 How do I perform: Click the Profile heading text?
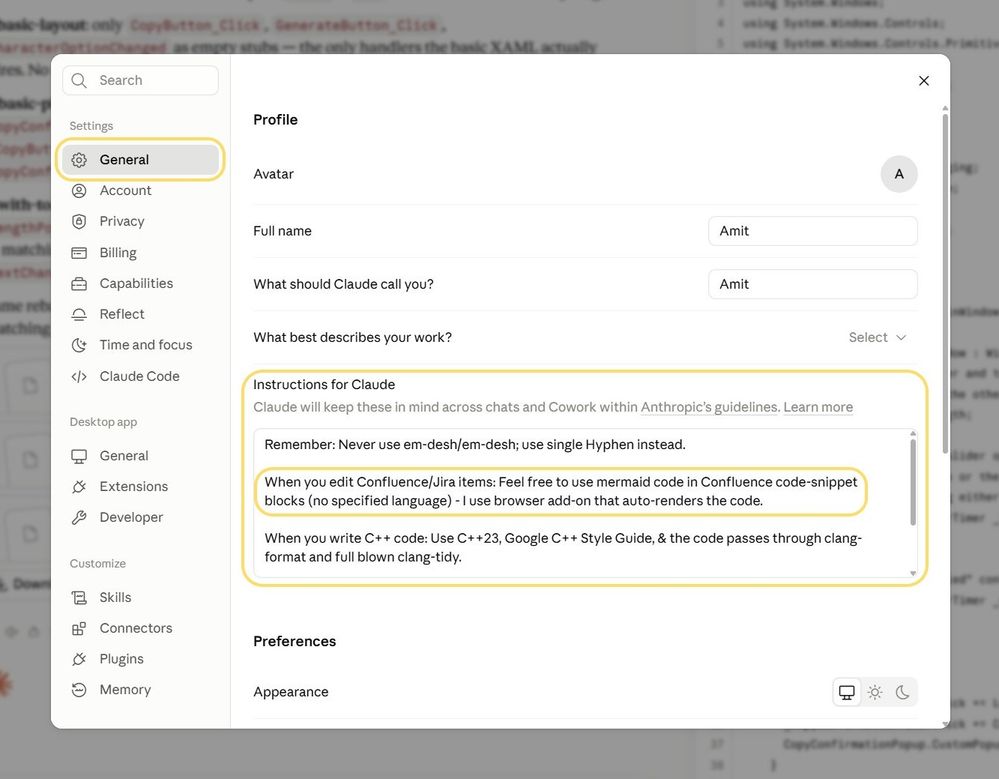pyautogui.click(x=275, y=120)
